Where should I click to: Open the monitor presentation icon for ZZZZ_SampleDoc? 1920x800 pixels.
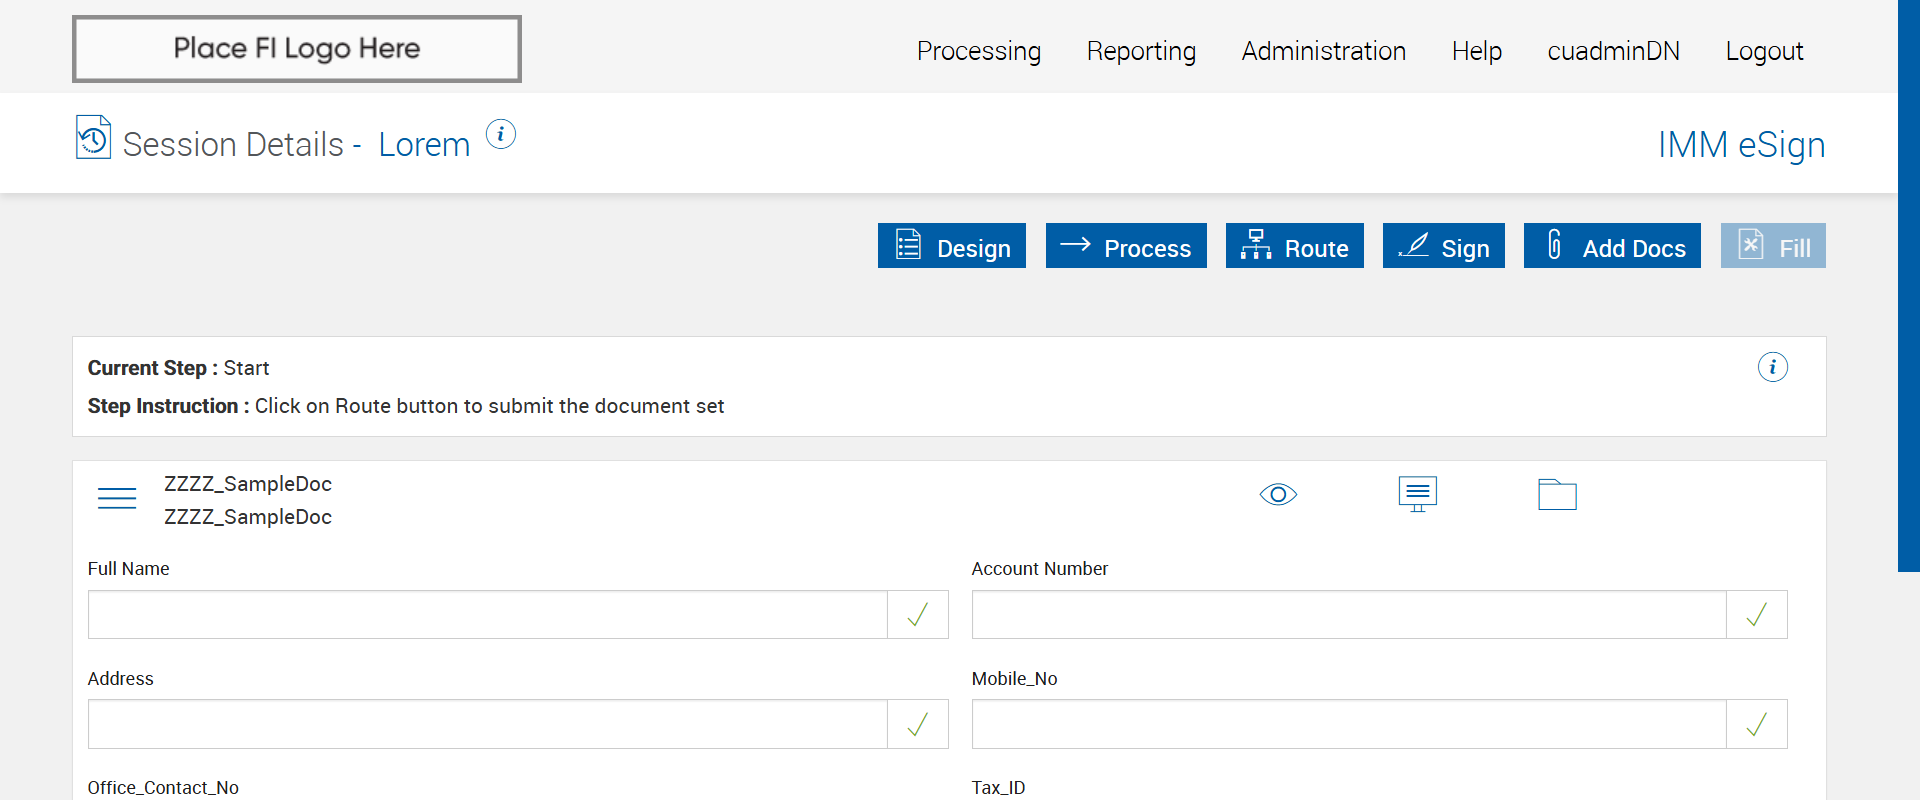click(1417, 494)
